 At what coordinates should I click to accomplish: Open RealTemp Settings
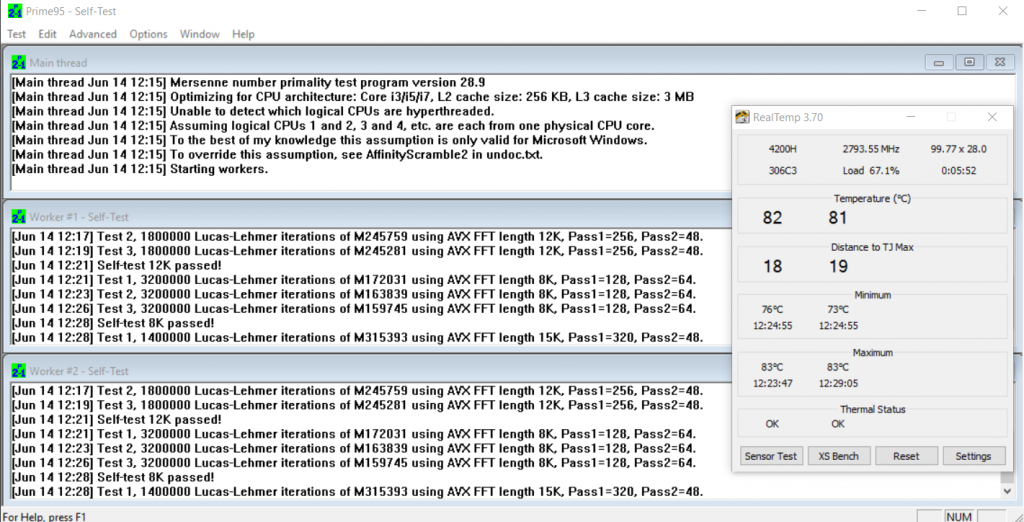tap(973, 456)
